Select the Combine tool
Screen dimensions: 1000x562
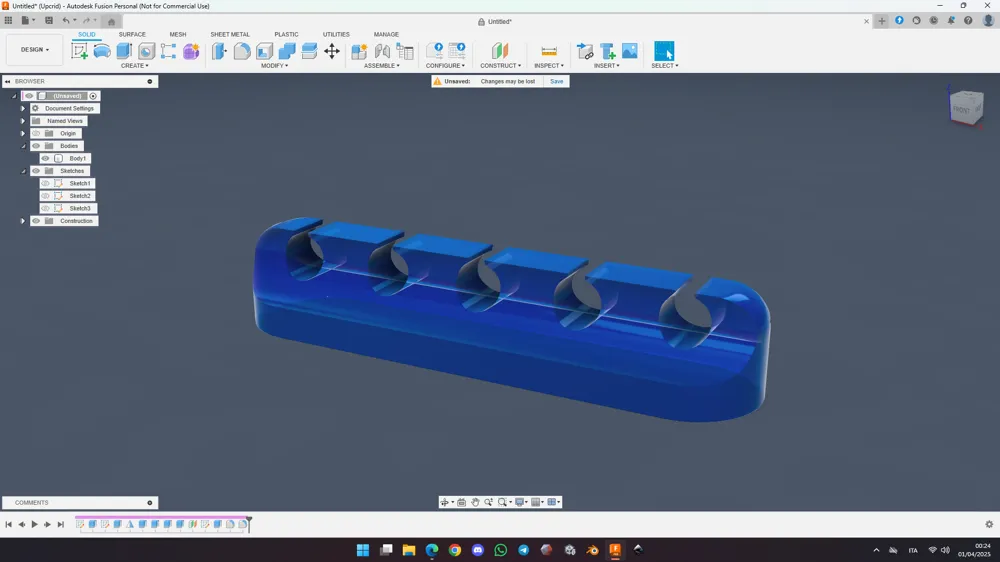[287, 51]
